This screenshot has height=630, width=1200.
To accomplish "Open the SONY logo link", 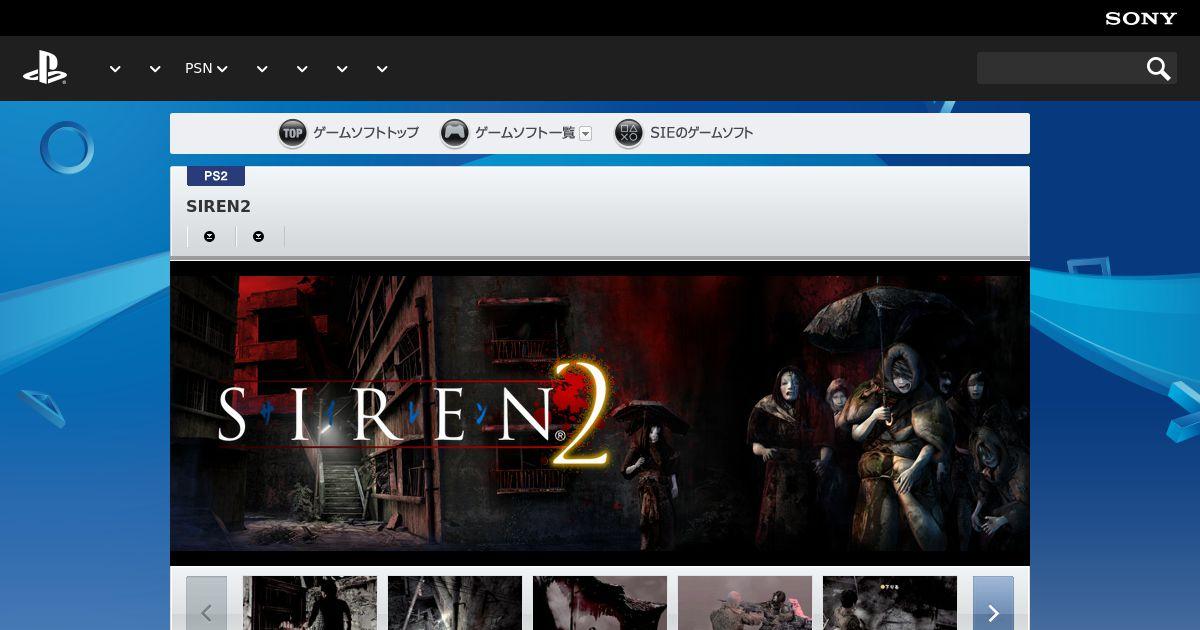I will 1141,18.
